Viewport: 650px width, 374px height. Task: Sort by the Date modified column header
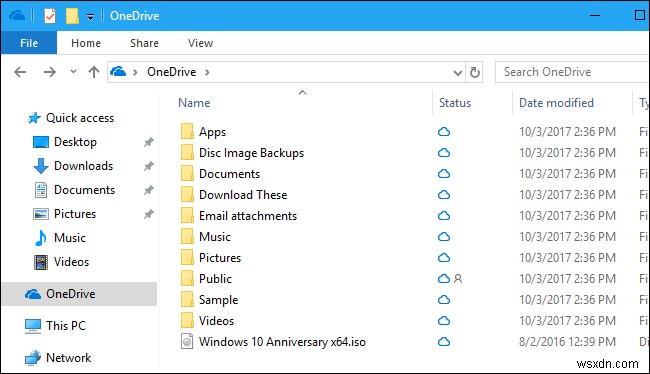[x=556, y=103]
